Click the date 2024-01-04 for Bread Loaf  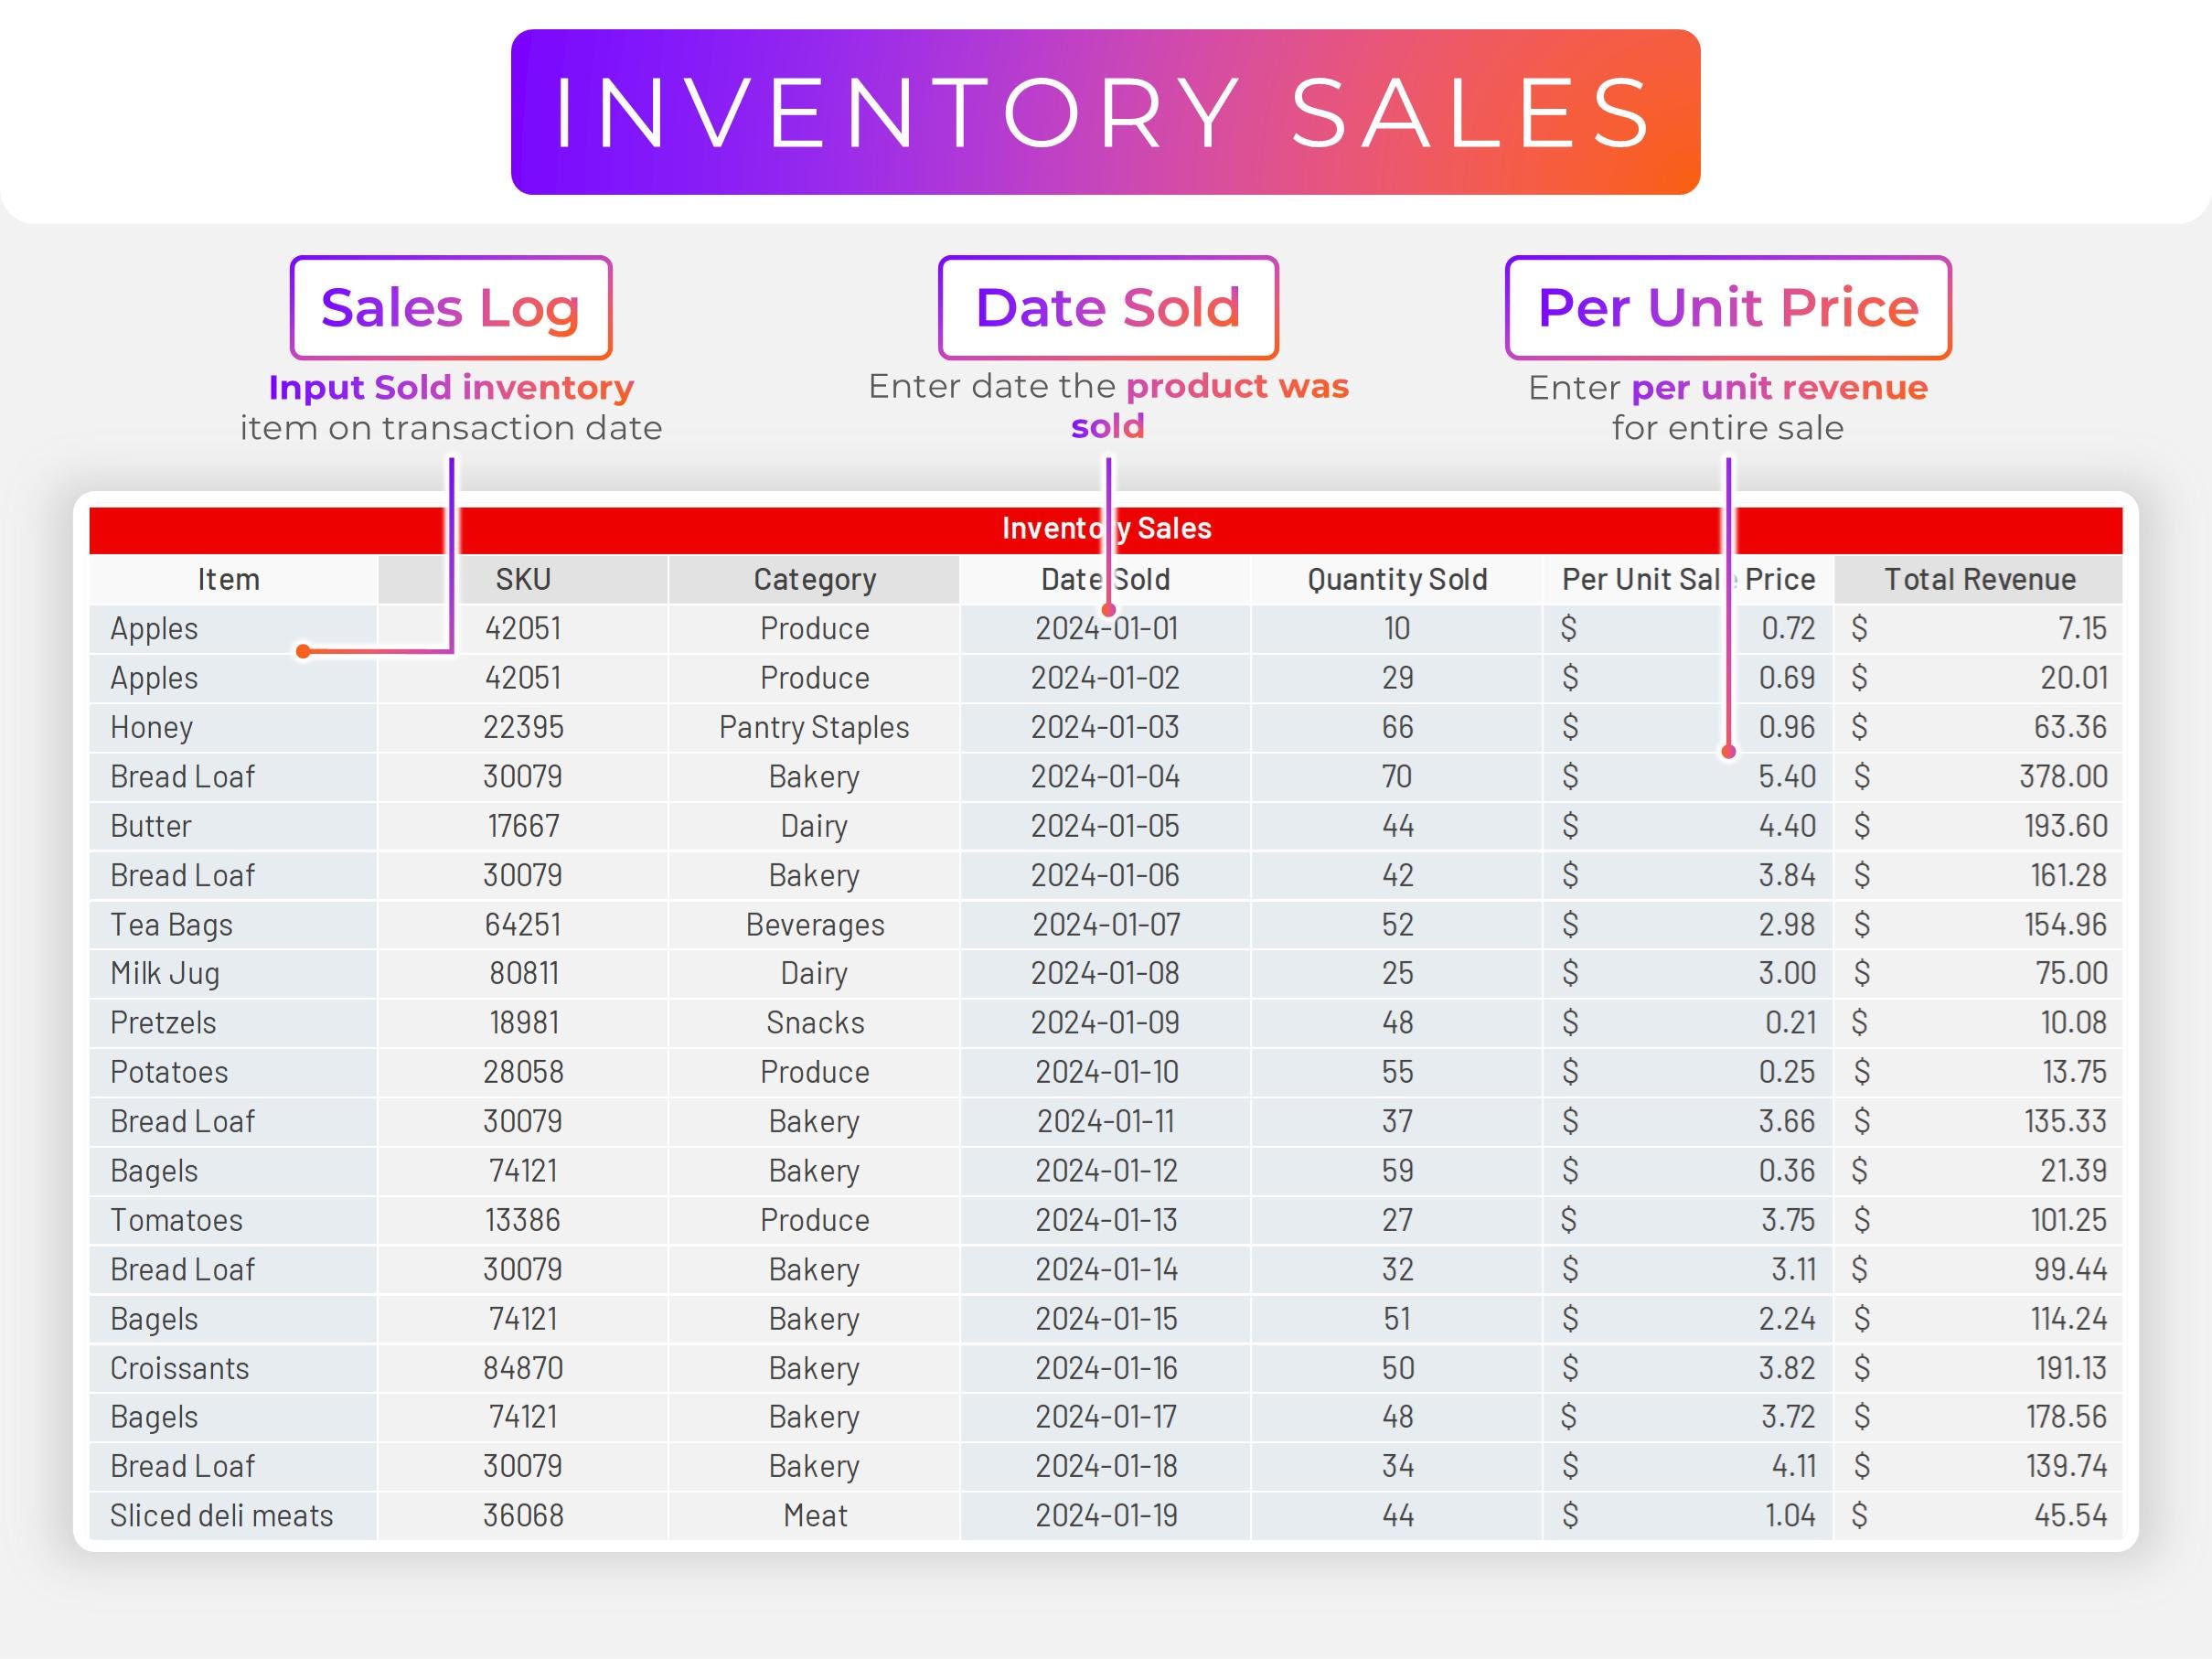(x=1105, y=776)
